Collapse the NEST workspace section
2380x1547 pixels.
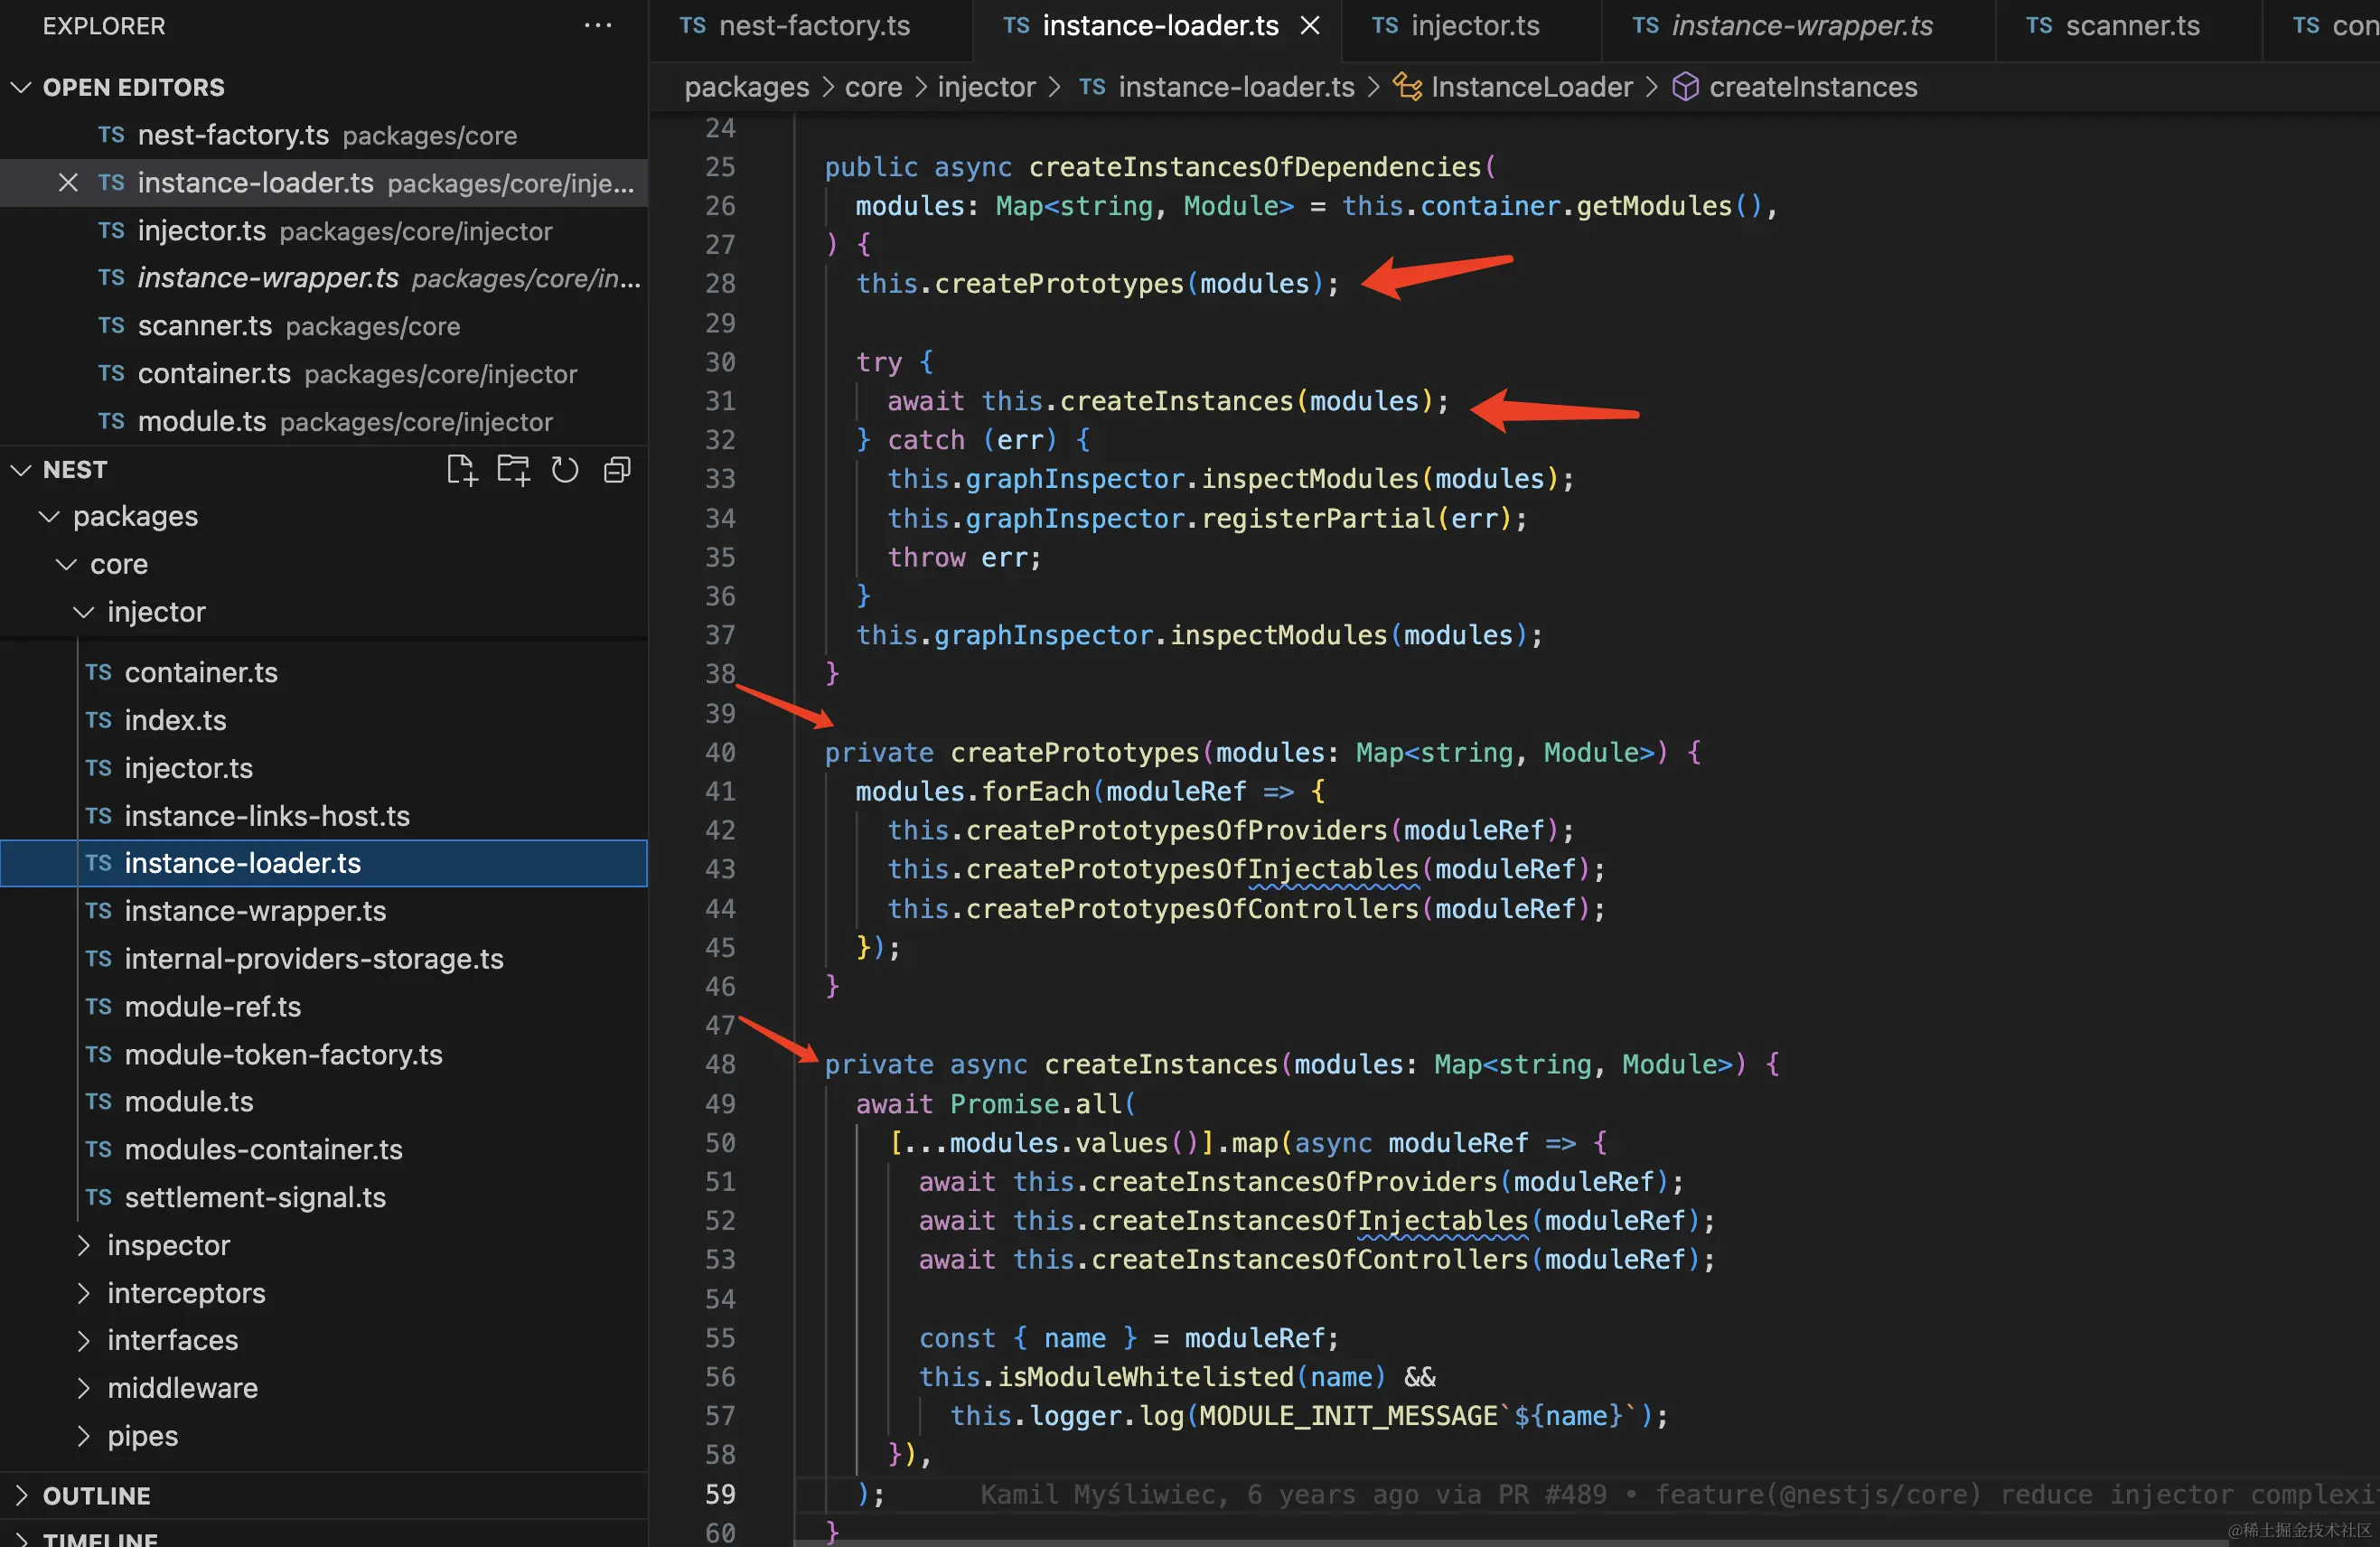(x=21, y=469)
